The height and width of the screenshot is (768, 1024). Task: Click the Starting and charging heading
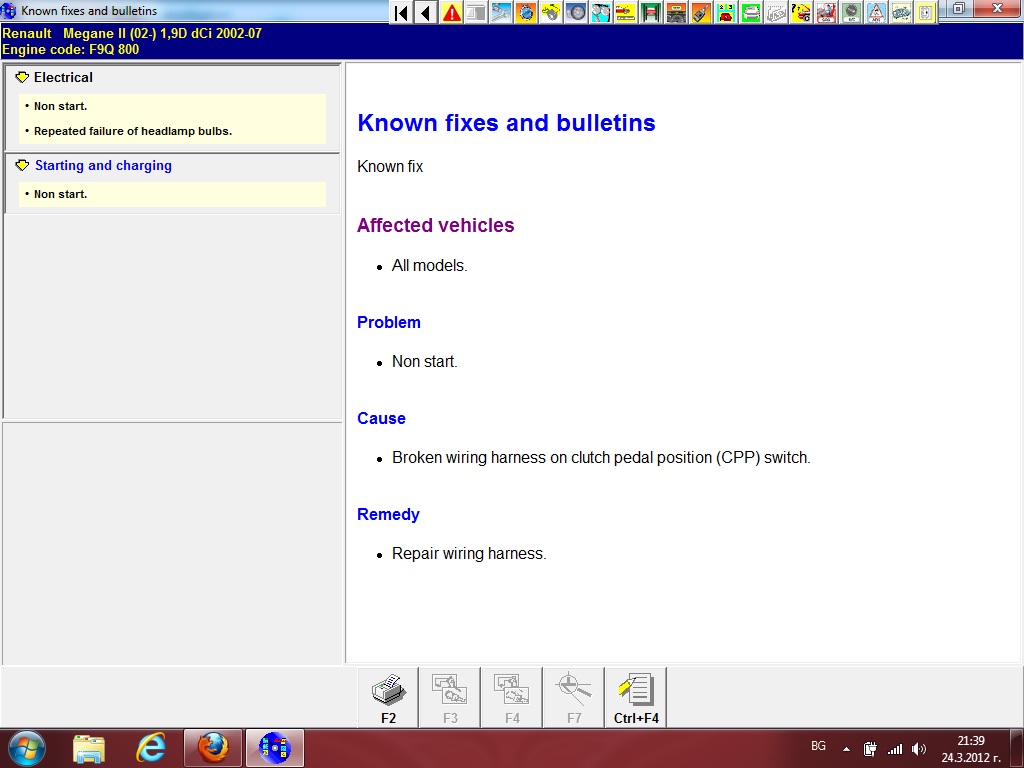(x=103, y=166)
